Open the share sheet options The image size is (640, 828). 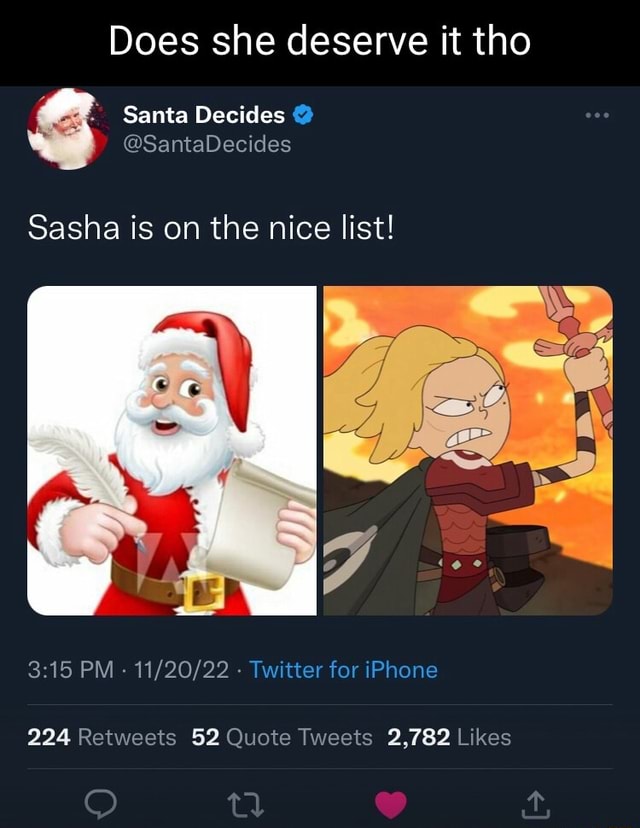pos(535,801)
